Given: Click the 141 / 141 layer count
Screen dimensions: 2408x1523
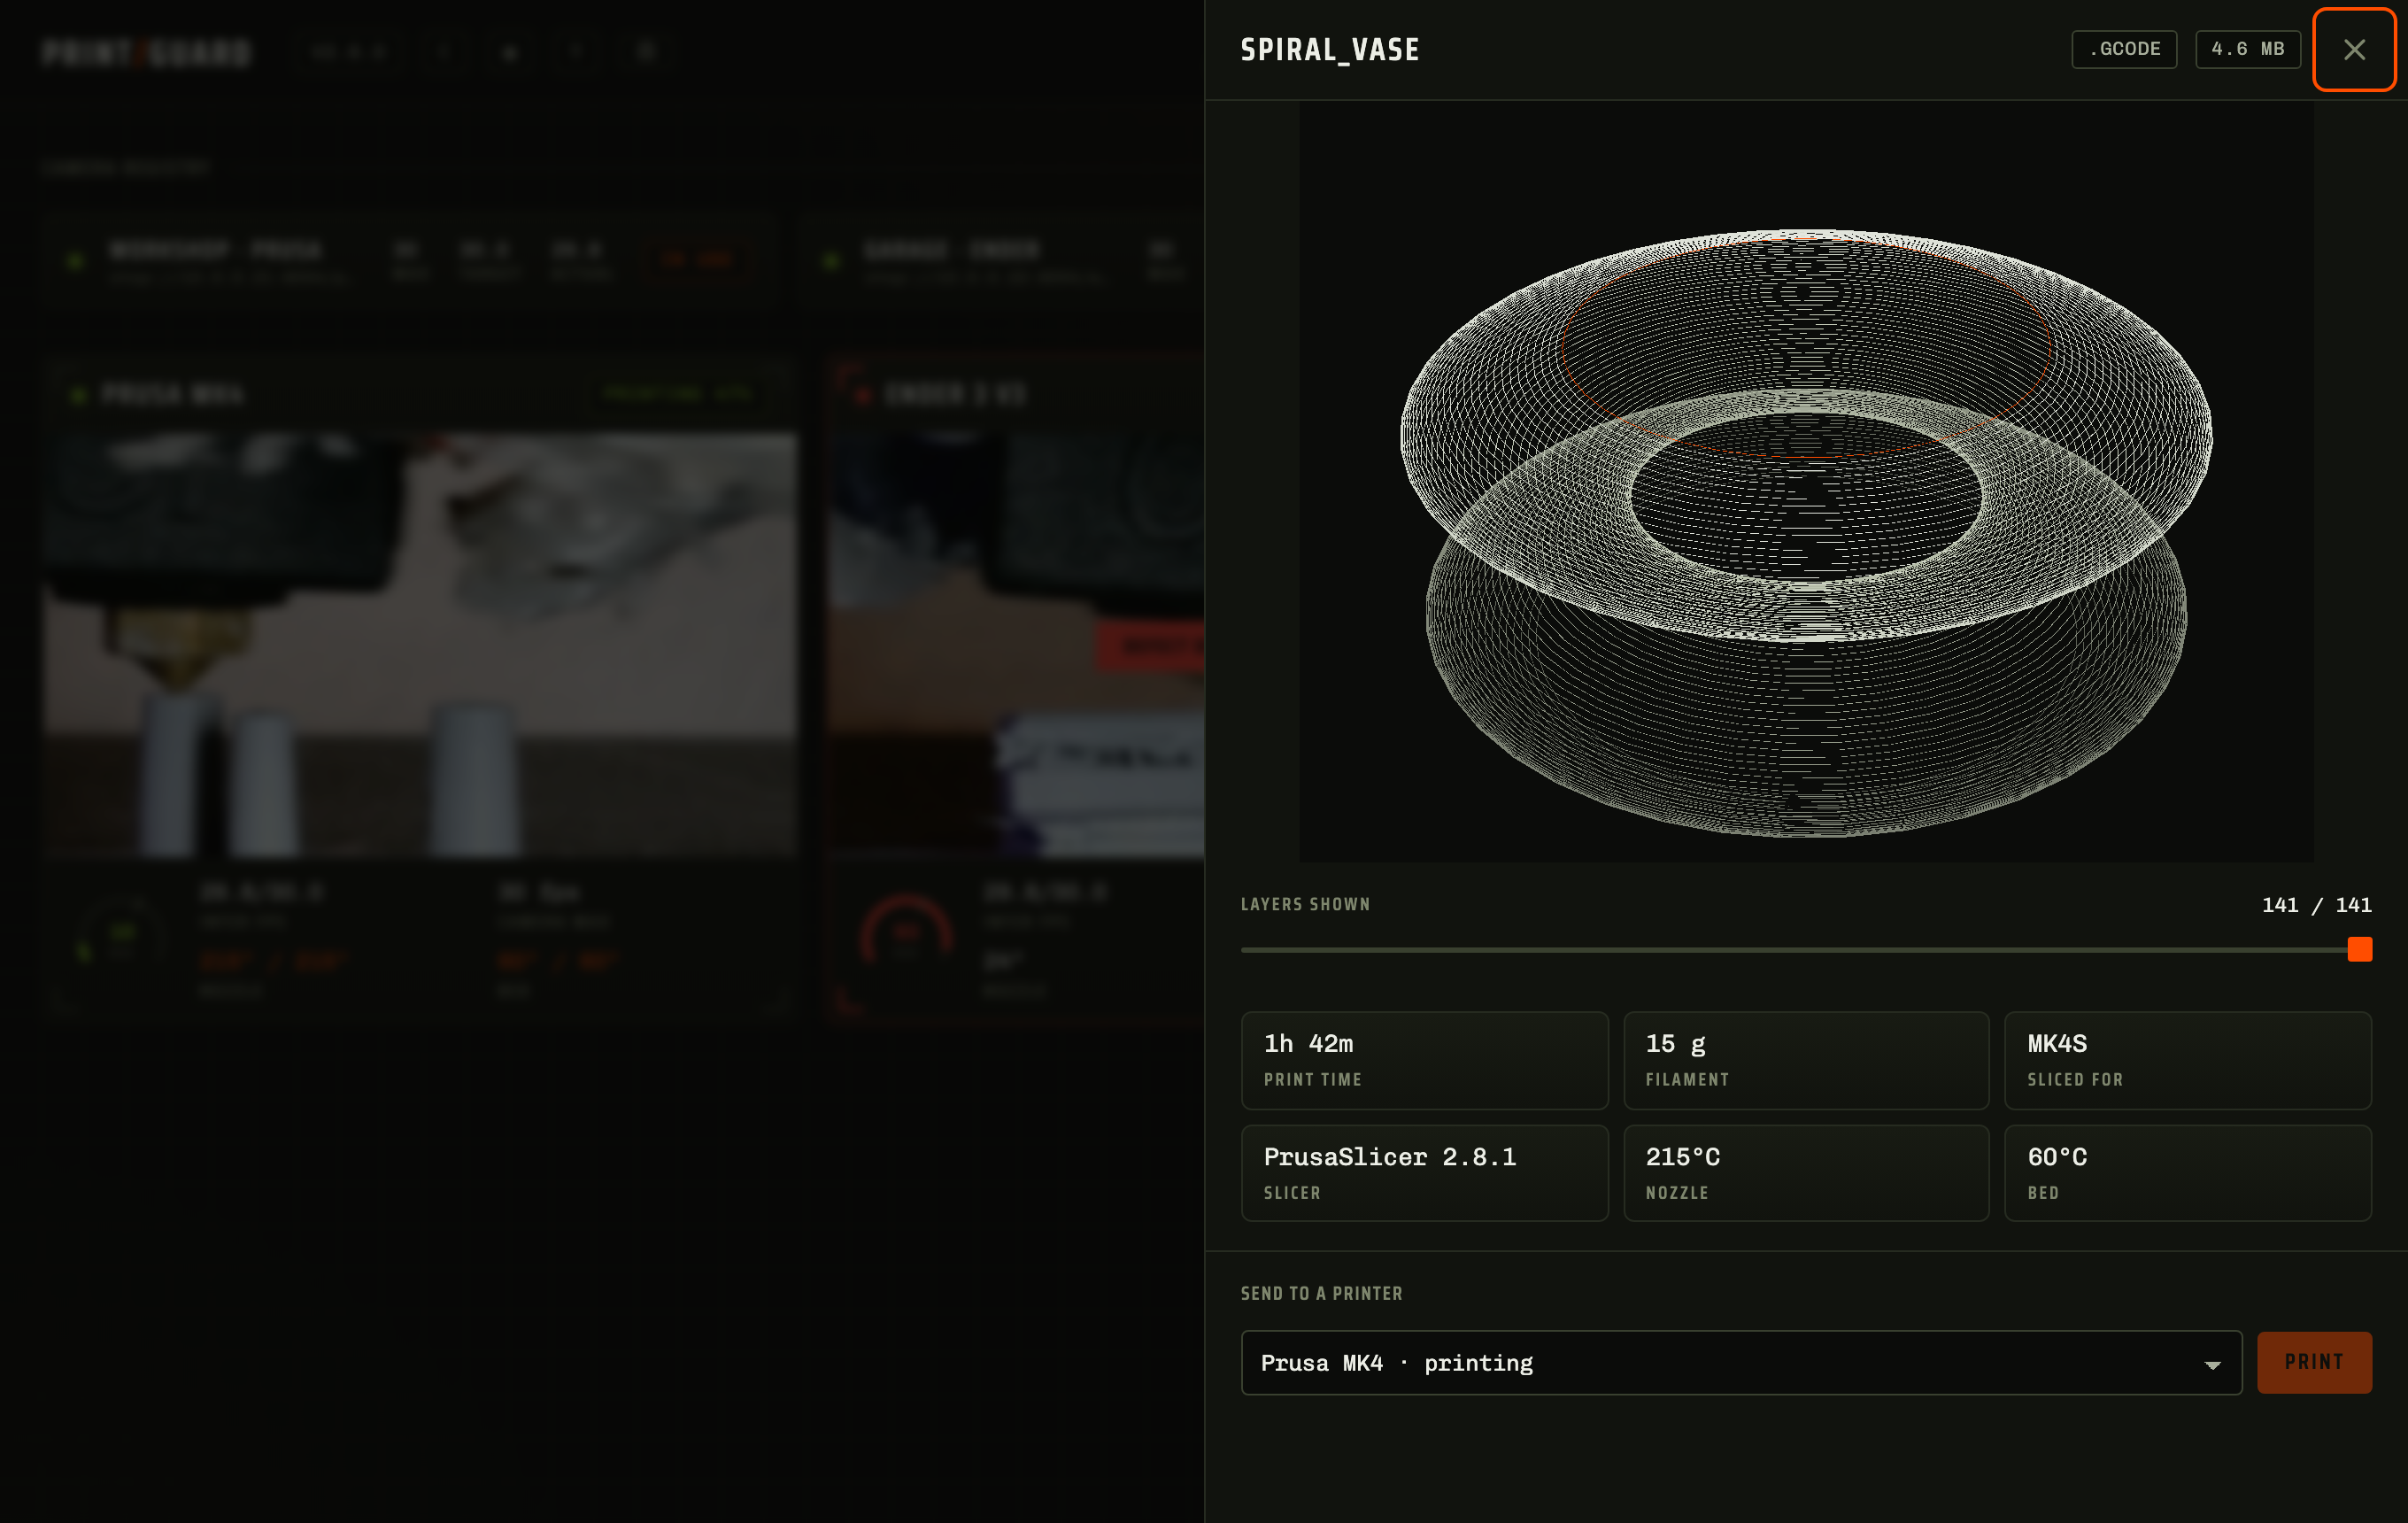Looking at the screenshot, I should pos(2316,905).
